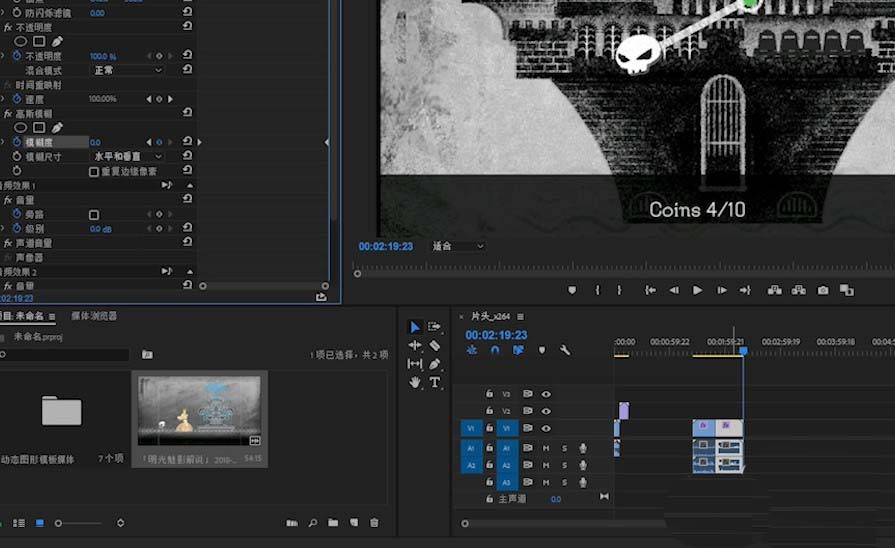Image resolution: width=895 pixels, height=548 pixels.
Task: Click Play in the program monitor
Action: tap(697, 290)
